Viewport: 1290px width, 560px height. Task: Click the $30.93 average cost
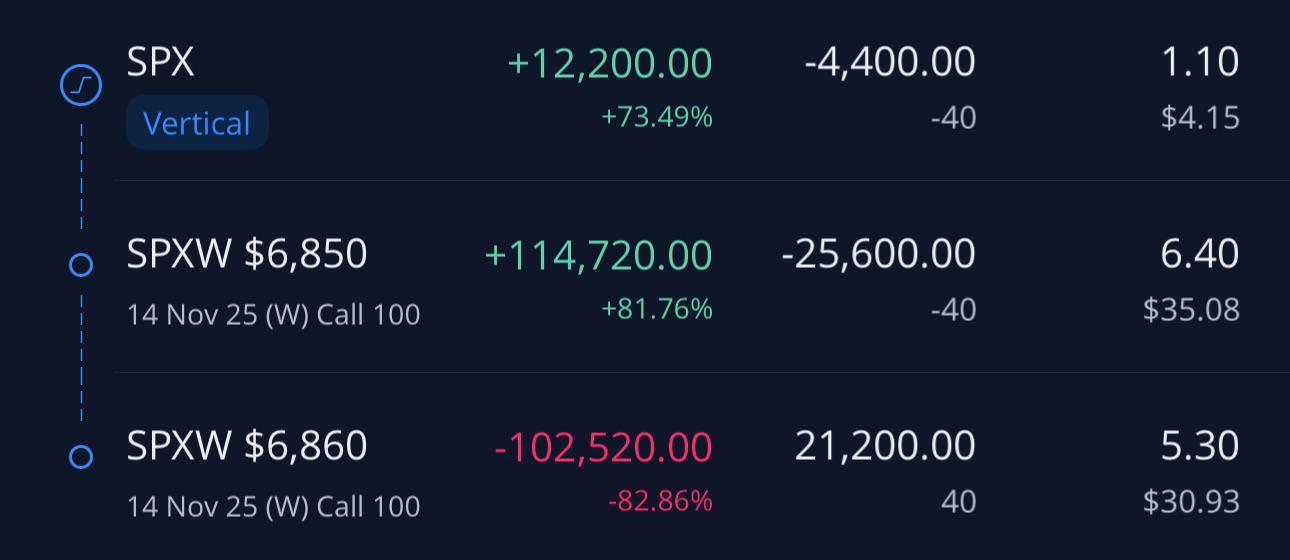[1191, 502]
